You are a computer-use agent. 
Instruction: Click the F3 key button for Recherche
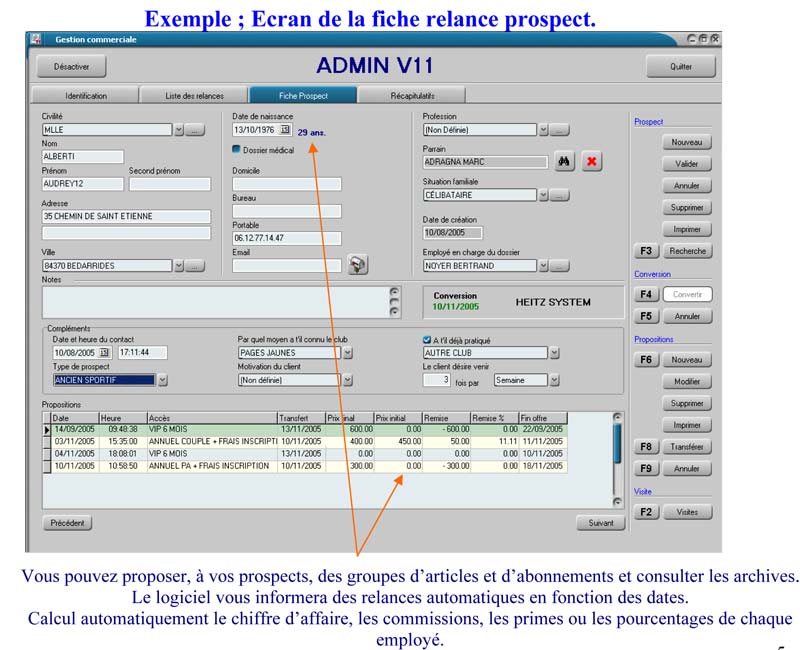646,251
